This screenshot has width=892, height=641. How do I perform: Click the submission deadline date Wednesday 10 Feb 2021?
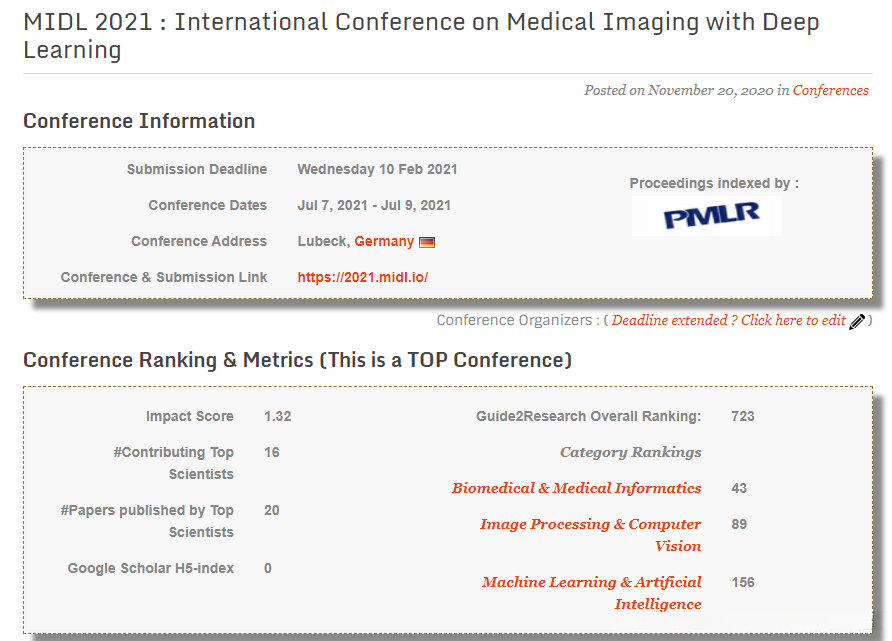[377, 169]
